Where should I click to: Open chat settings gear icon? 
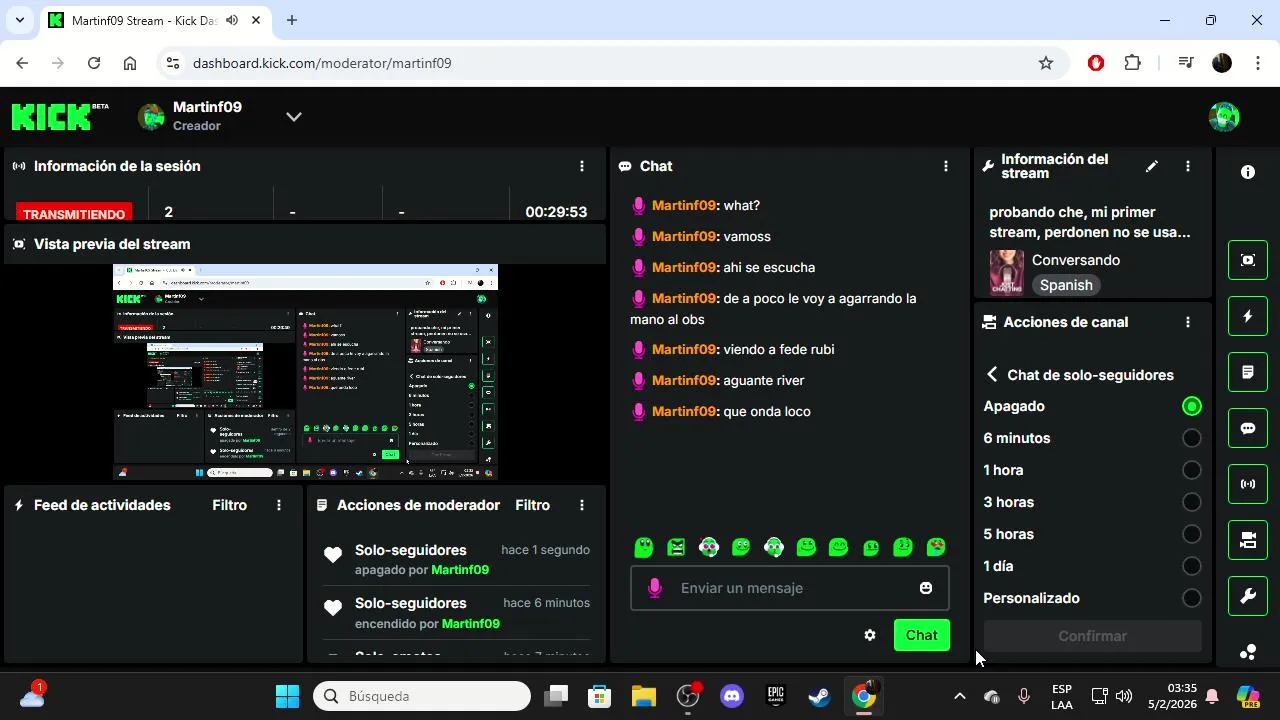[x=870, y=635]
